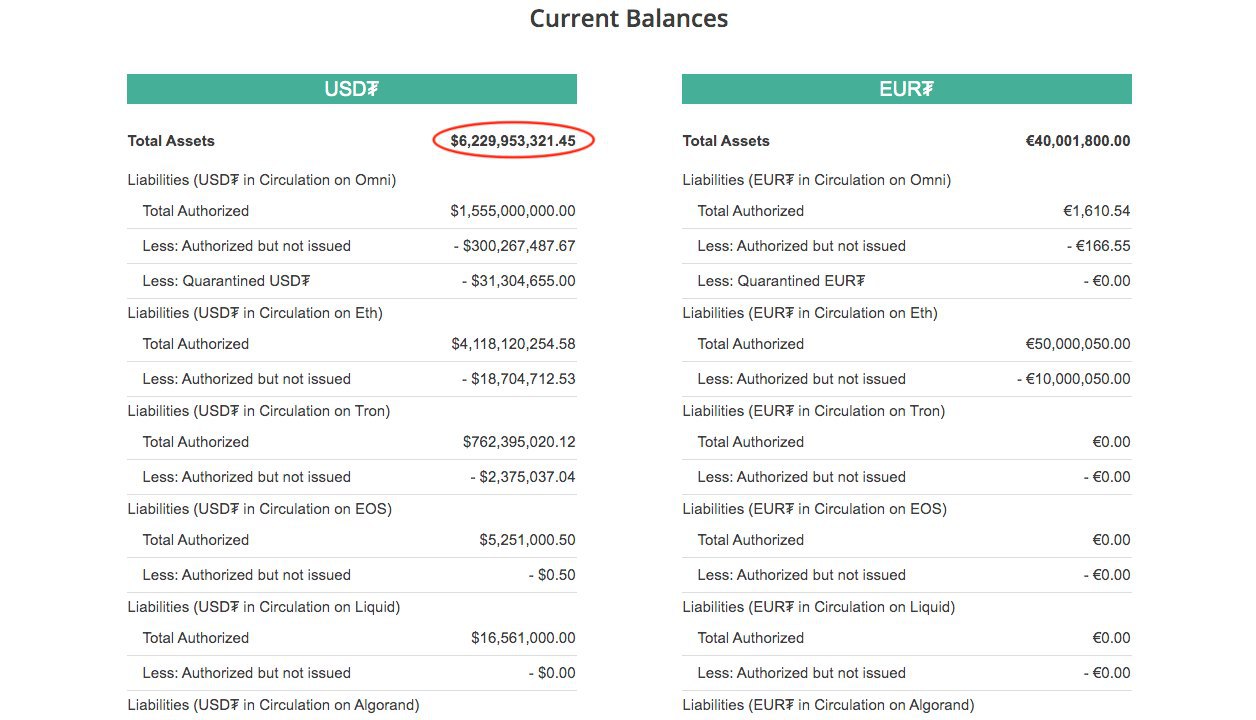The image size is (1256, 720).
Task: Click the €50,000,050.00 Eth authorized value
Action: click(1078, 344)
